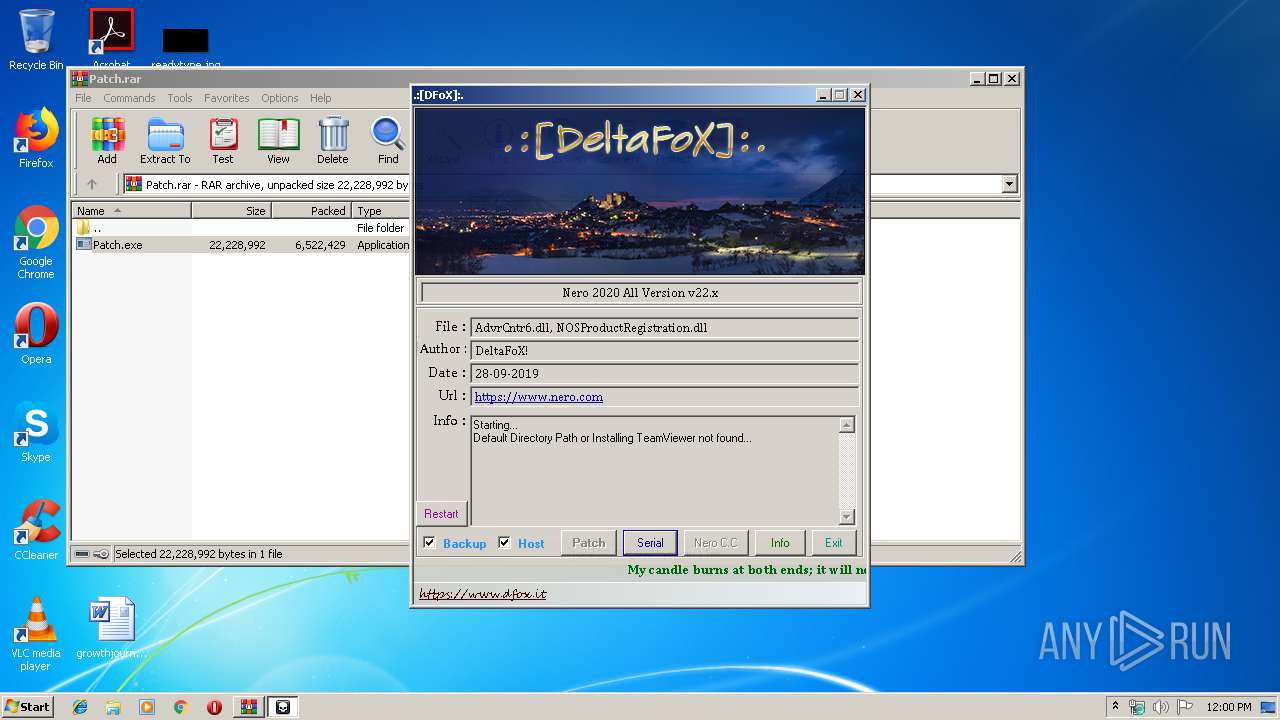The image size is (1280, 720).
Task: Click the DFoX patch taskbar button
Action: click(x=283, y=707)
